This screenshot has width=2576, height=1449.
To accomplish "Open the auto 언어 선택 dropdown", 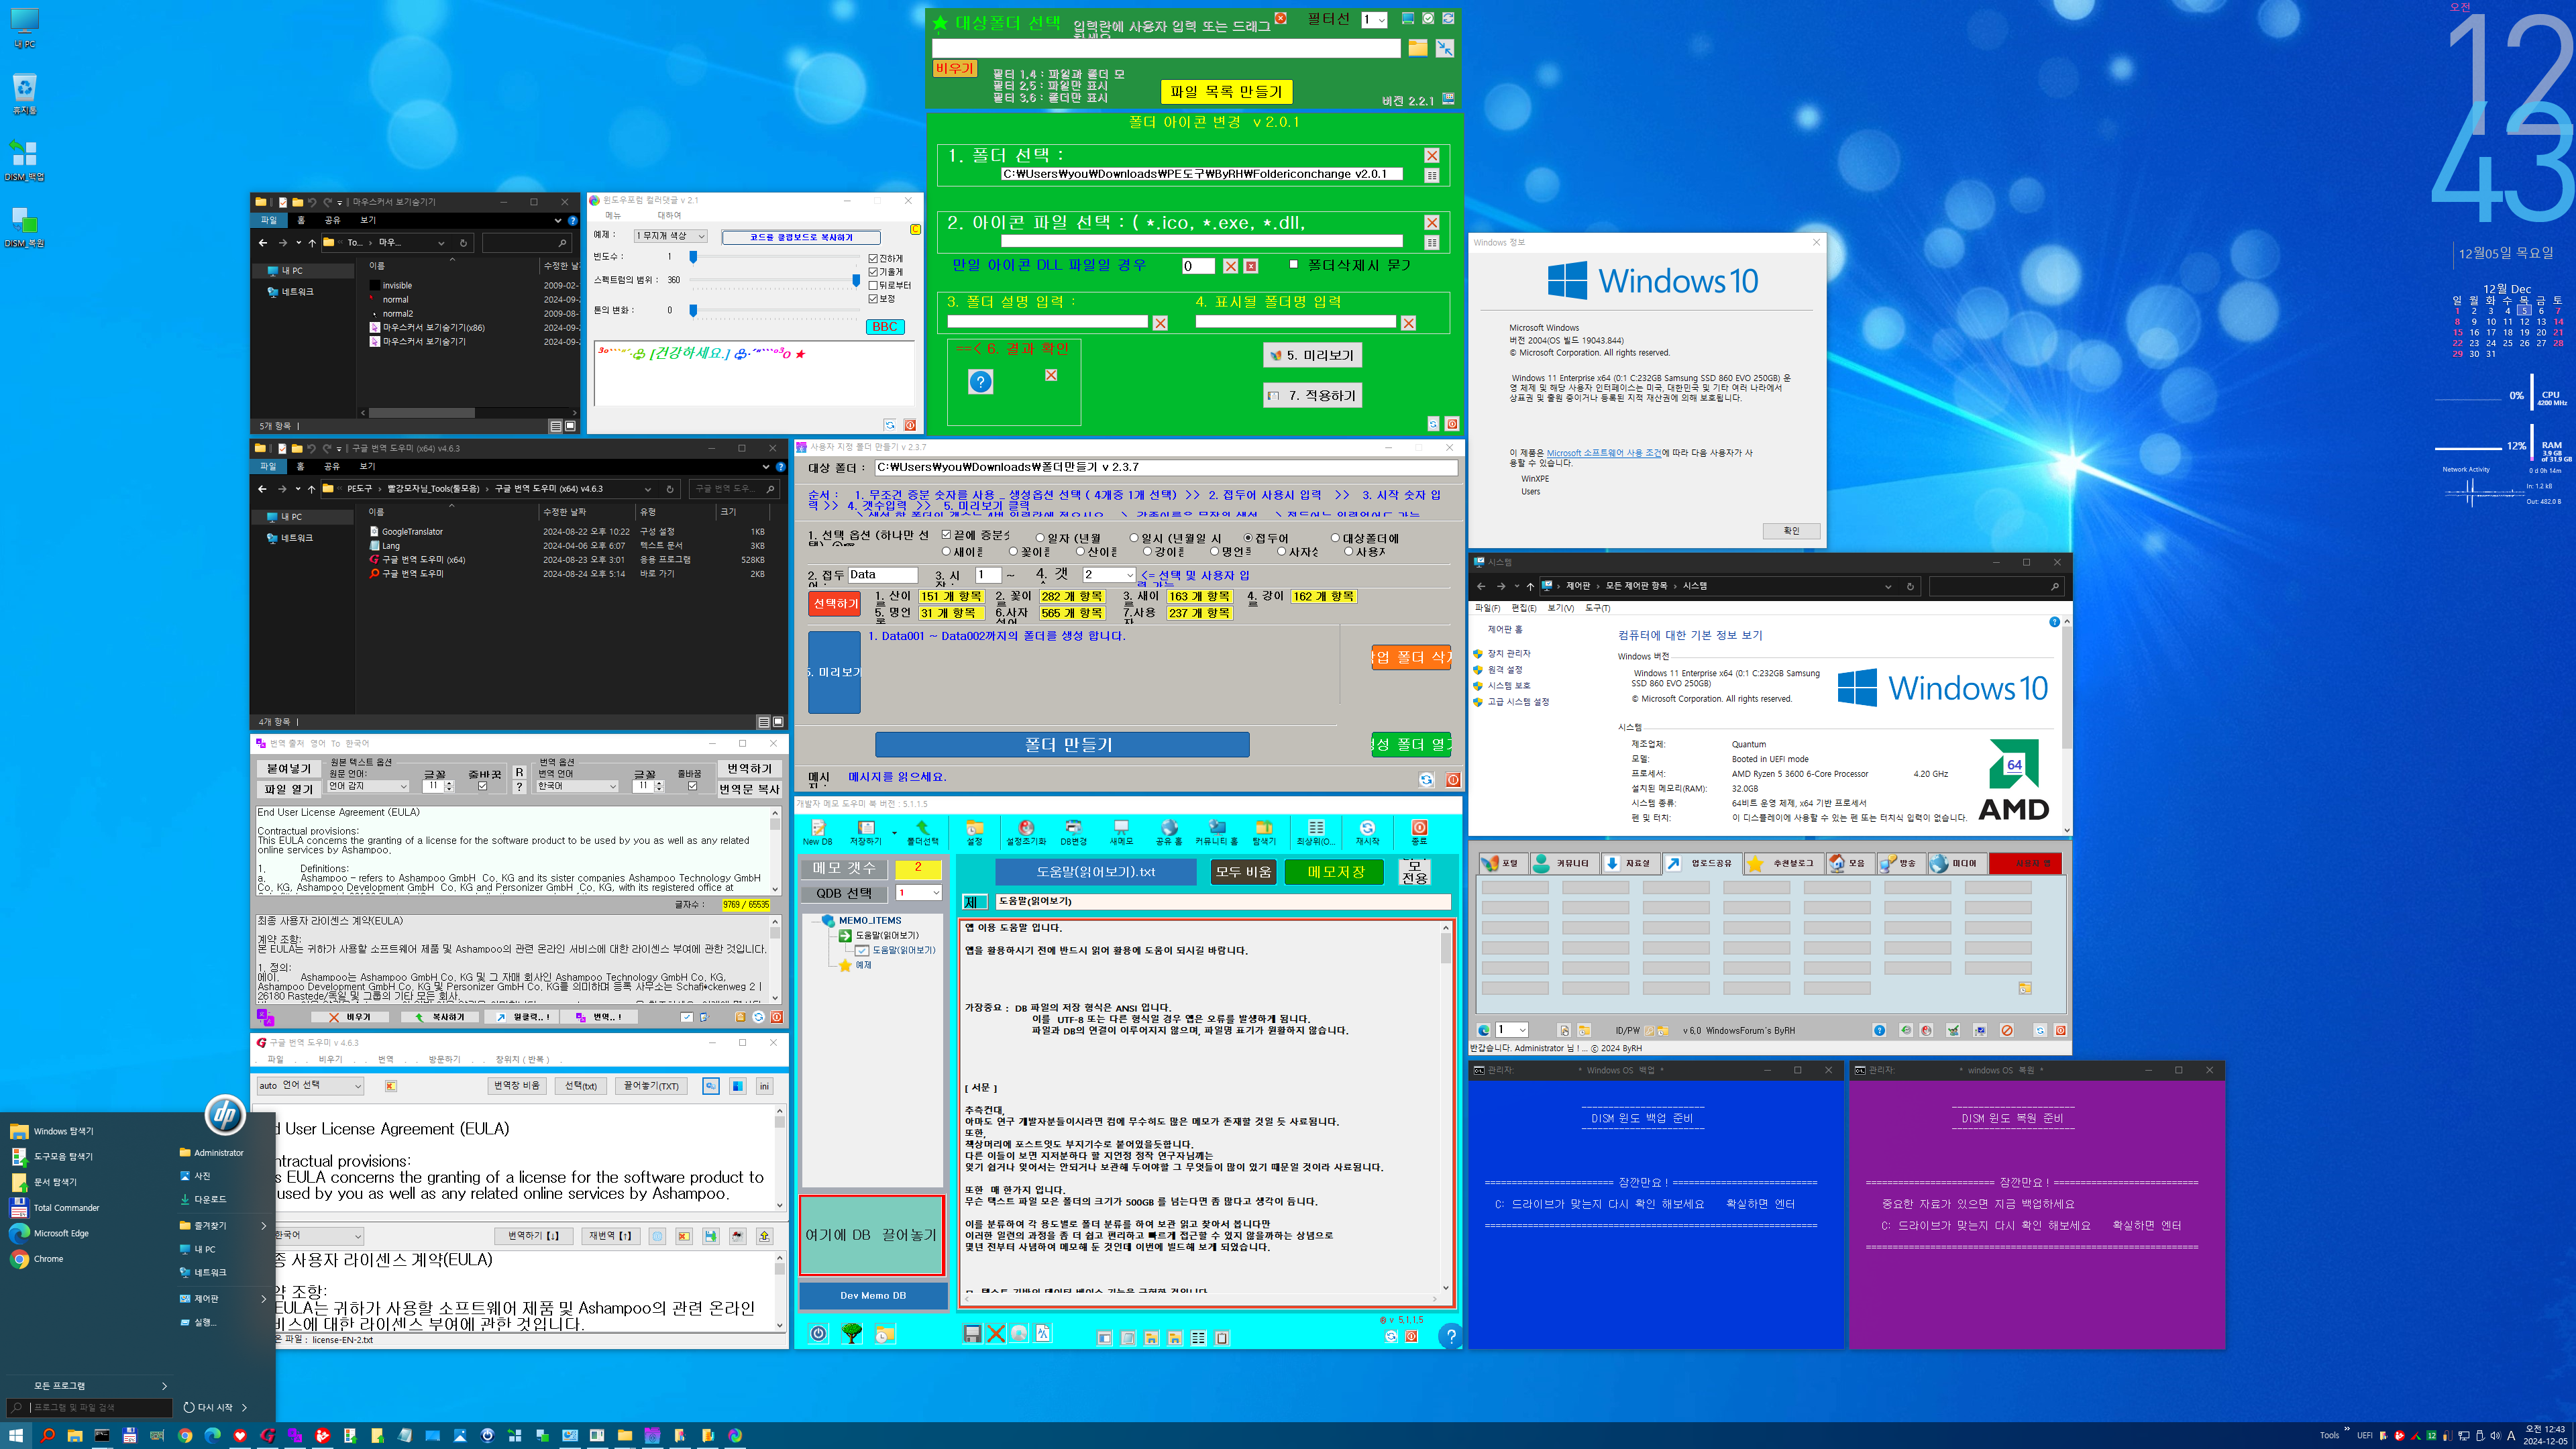I will click(310, 1086).
